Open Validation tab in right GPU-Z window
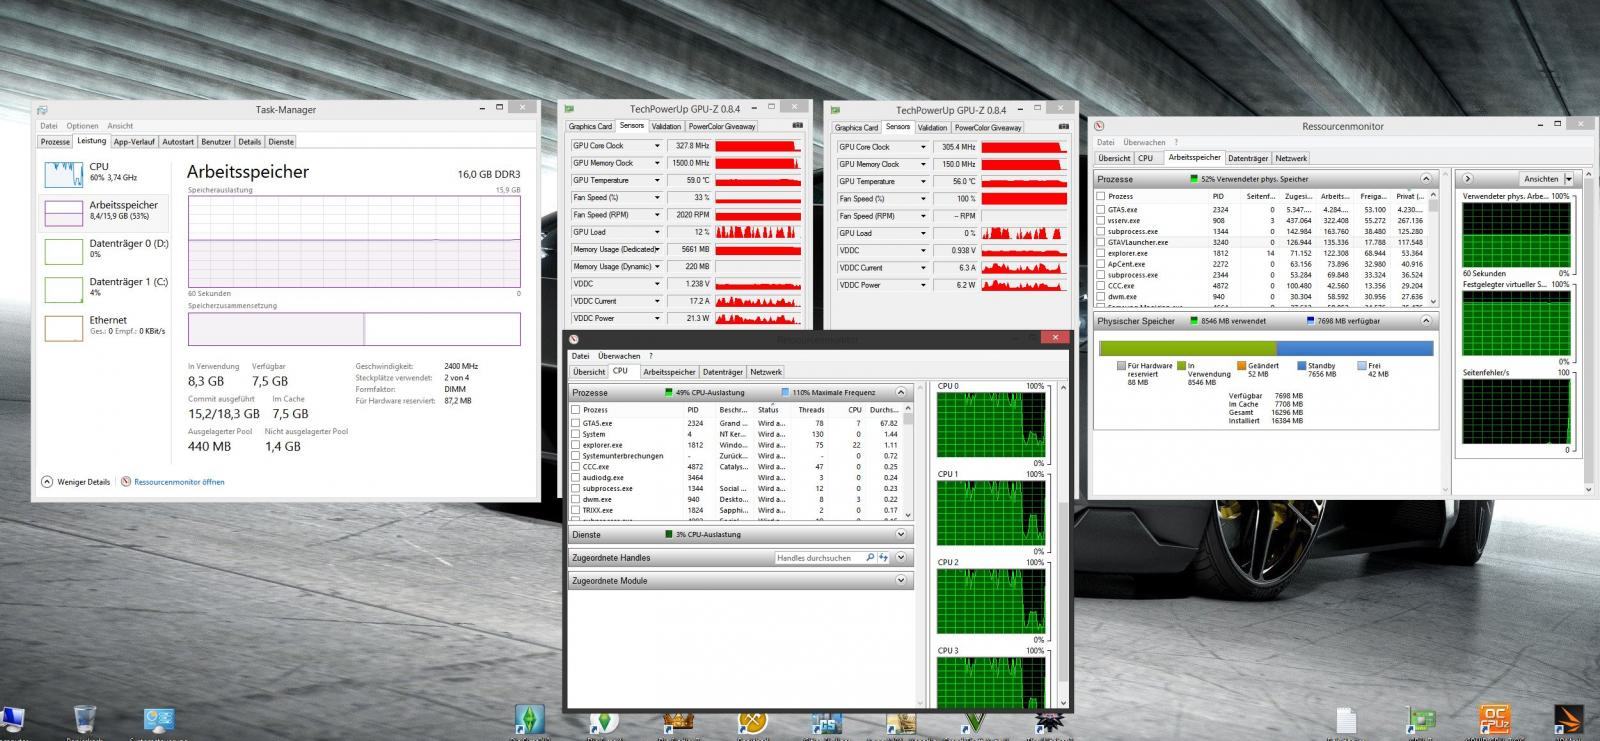 coord(932,127)
